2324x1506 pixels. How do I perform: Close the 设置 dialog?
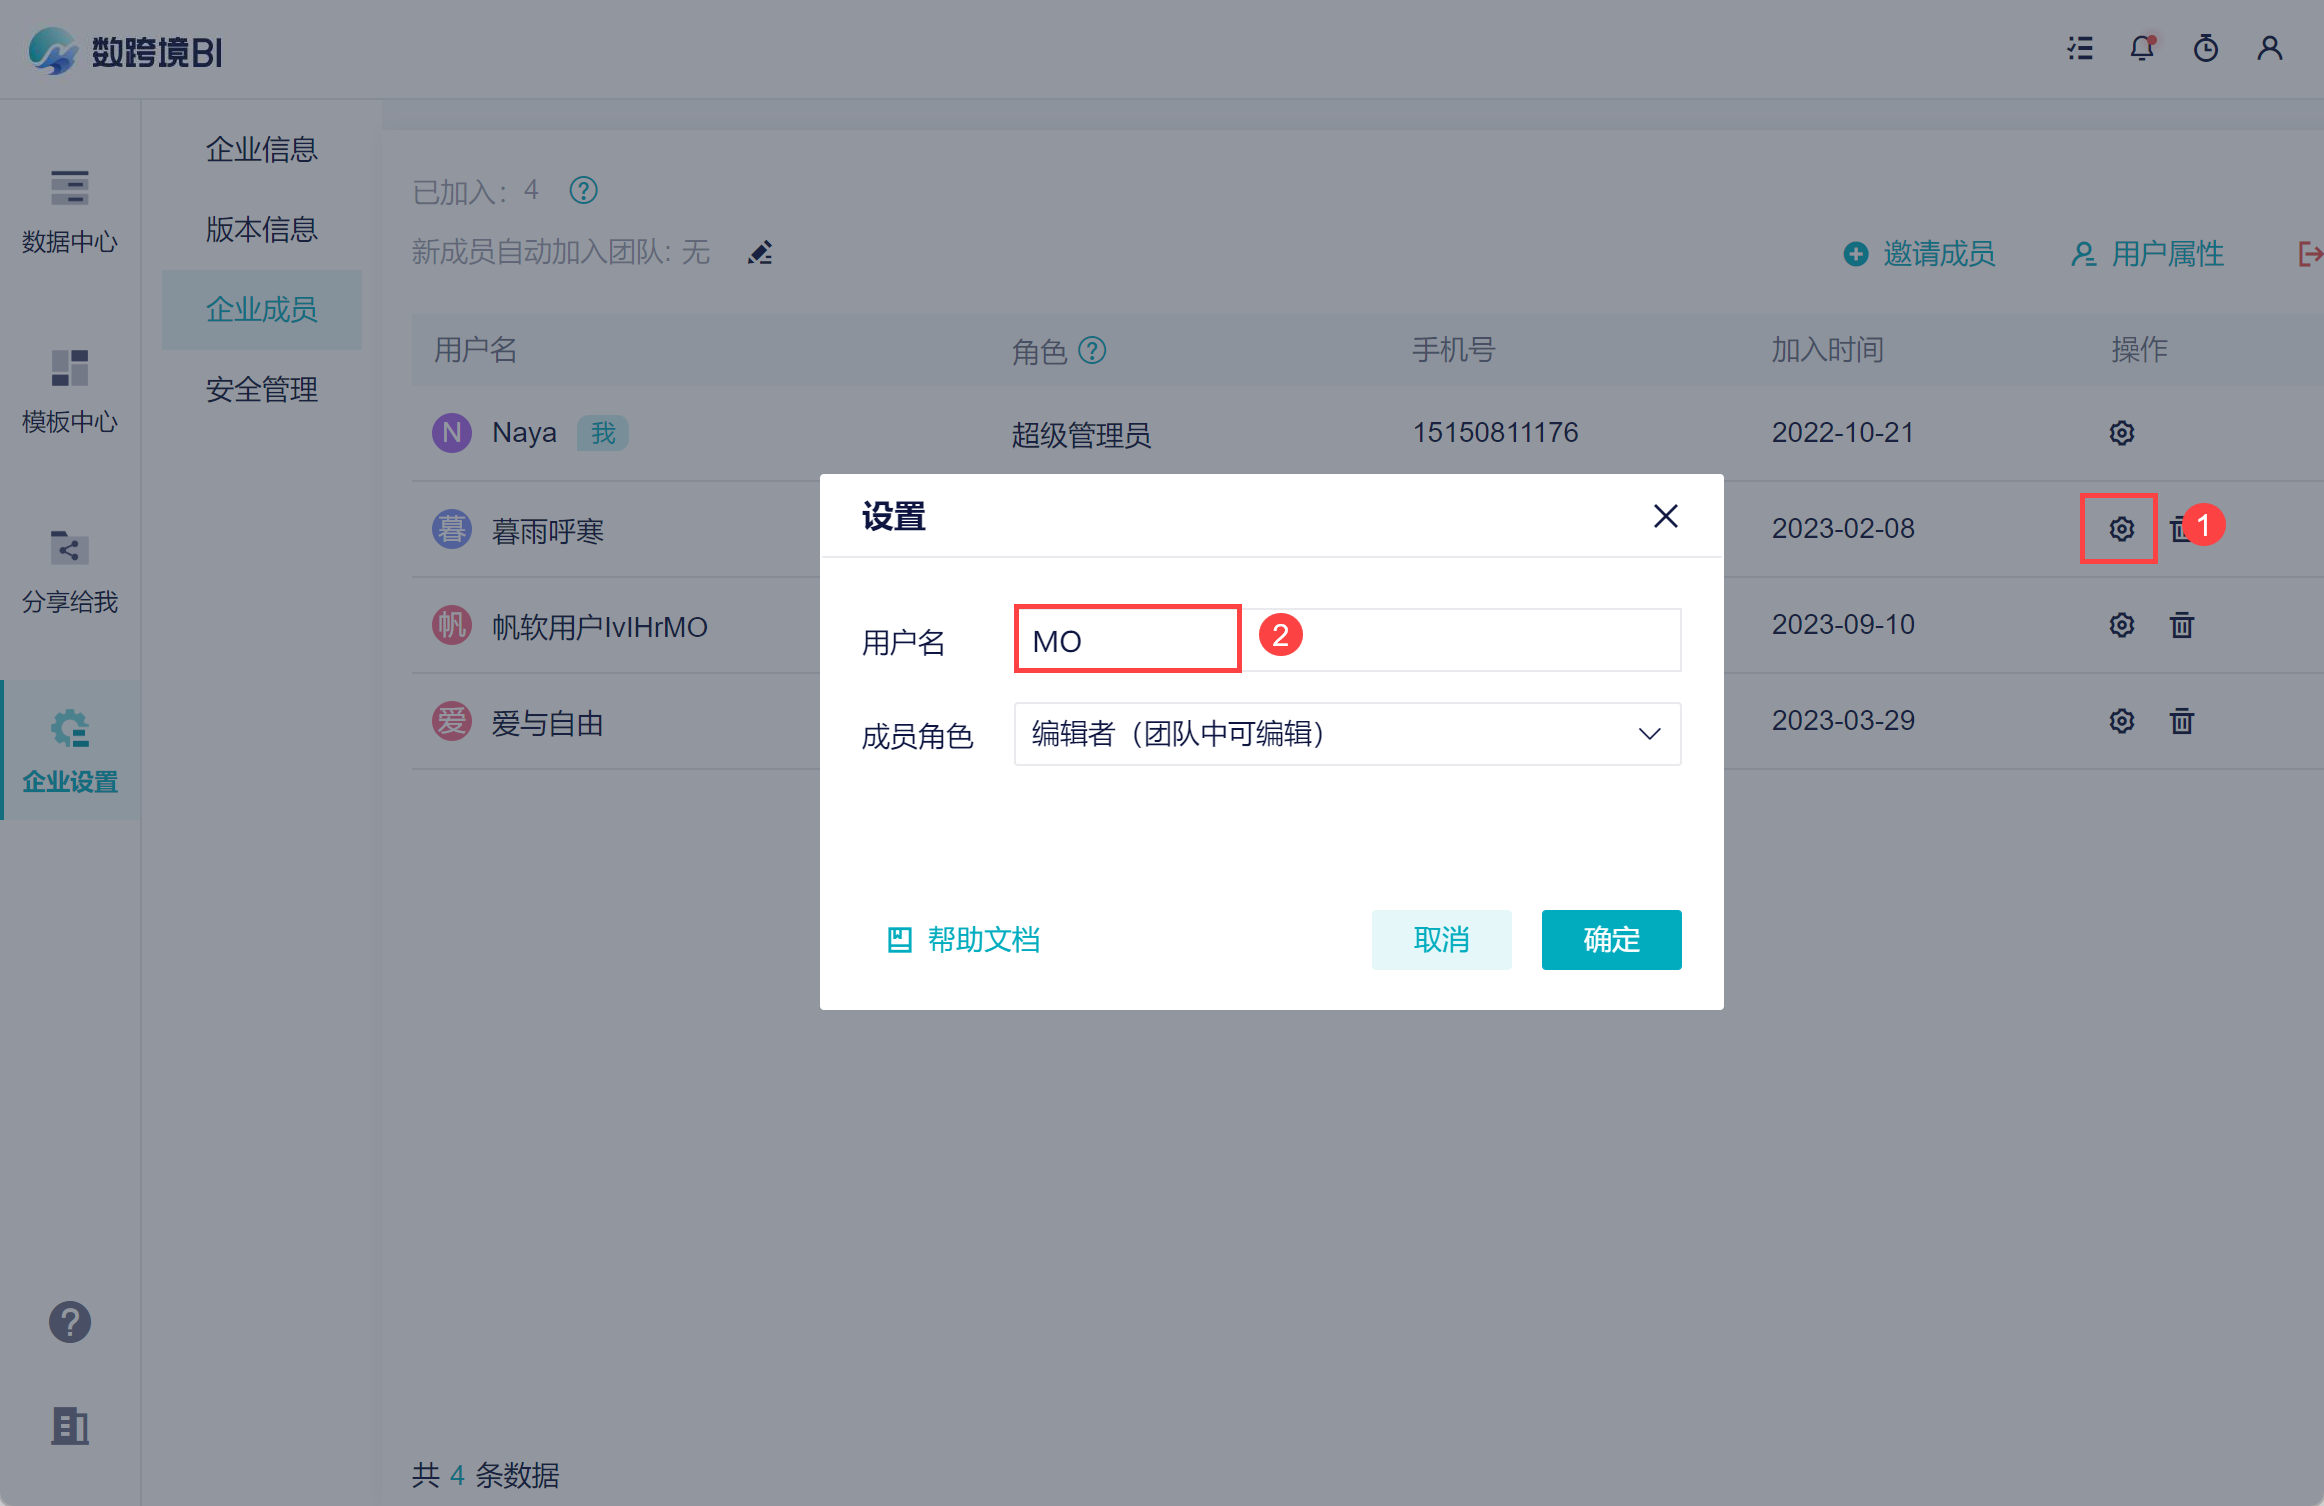[1666, 516]
